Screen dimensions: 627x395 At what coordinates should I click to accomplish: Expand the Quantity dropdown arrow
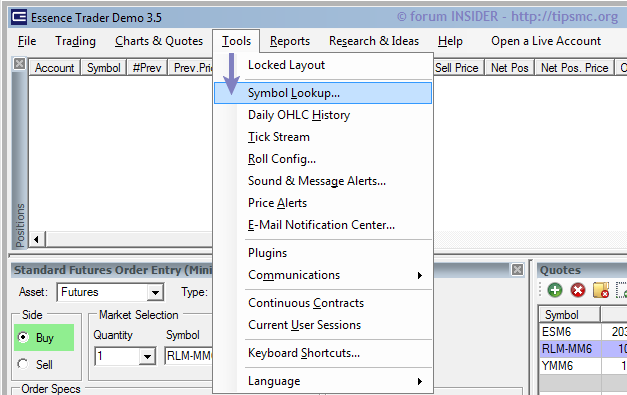pos(147,356)
